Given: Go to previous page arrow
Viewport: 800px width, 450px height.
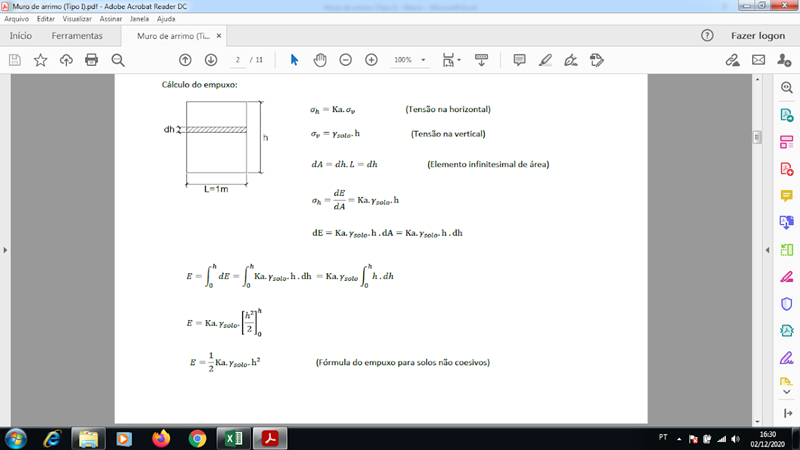Looking at the screenshot, I should click(185, 60).
